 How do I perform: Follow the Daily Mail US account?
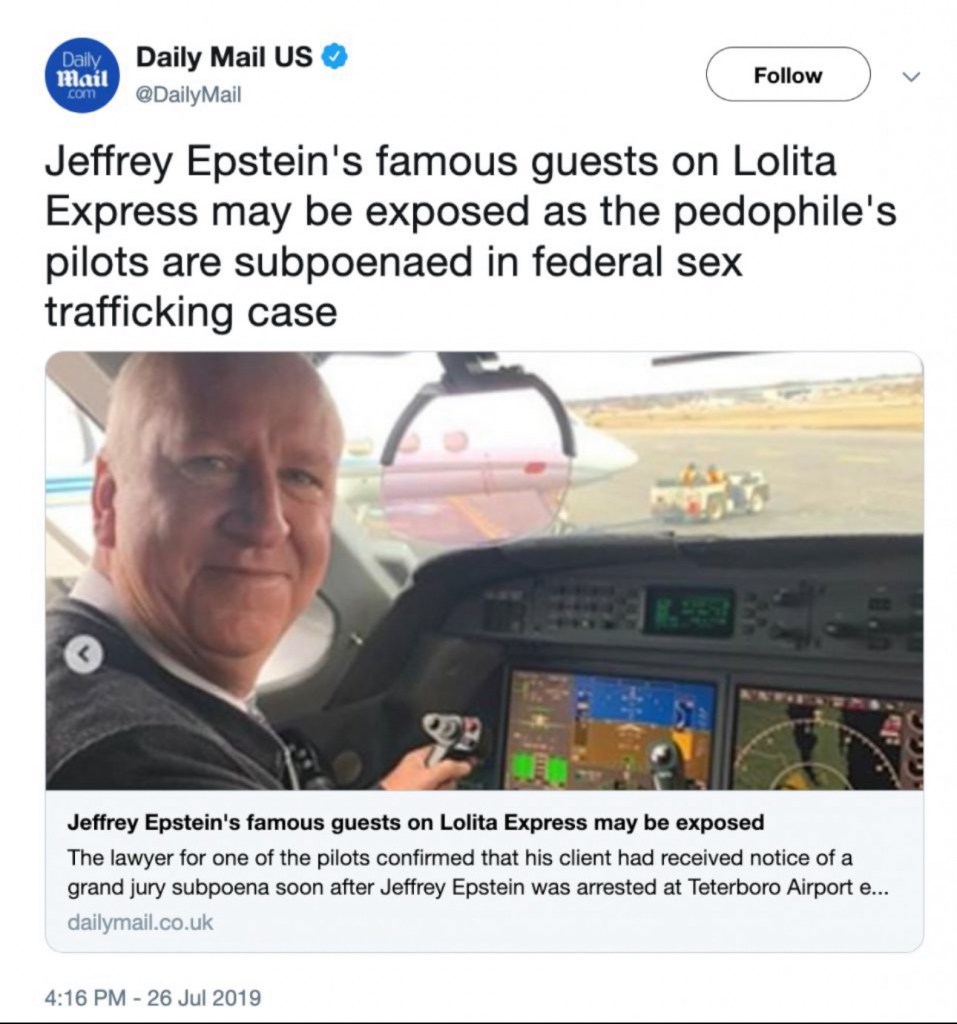pos(788,74)
